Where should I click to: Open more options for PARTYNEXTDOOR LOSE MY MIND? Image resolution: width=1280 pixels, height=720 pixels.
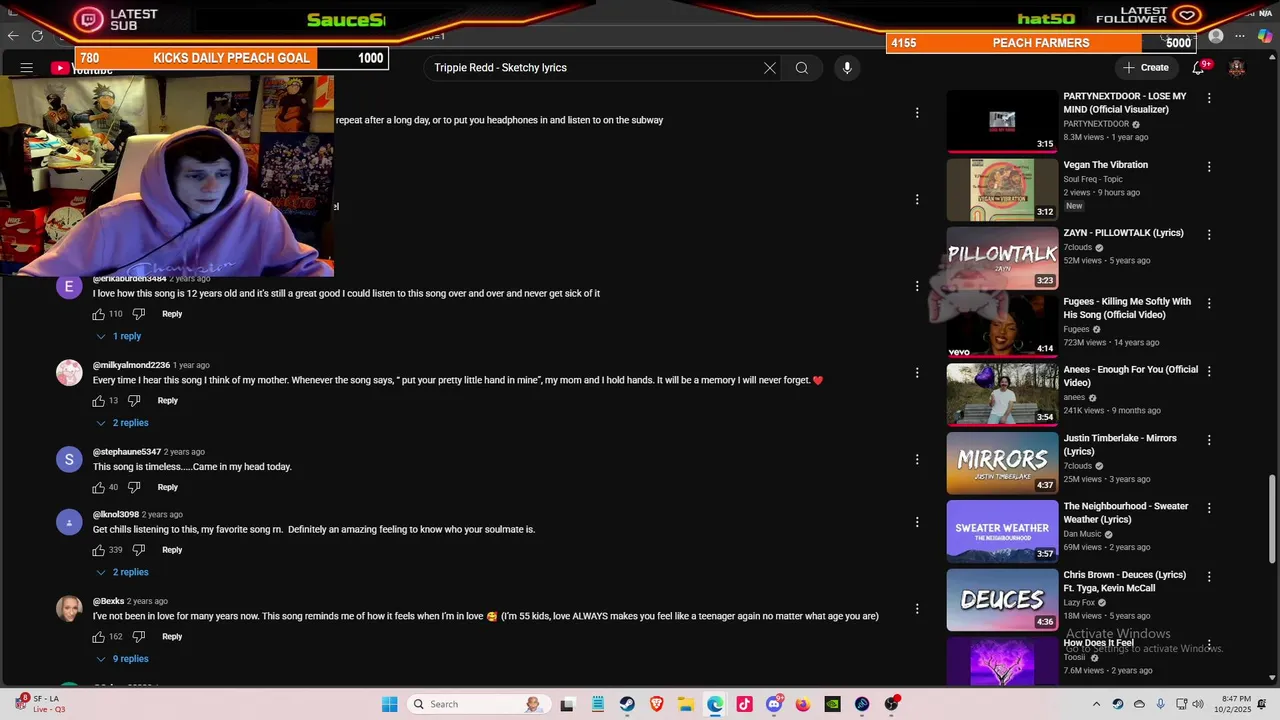pos(1209,98)
